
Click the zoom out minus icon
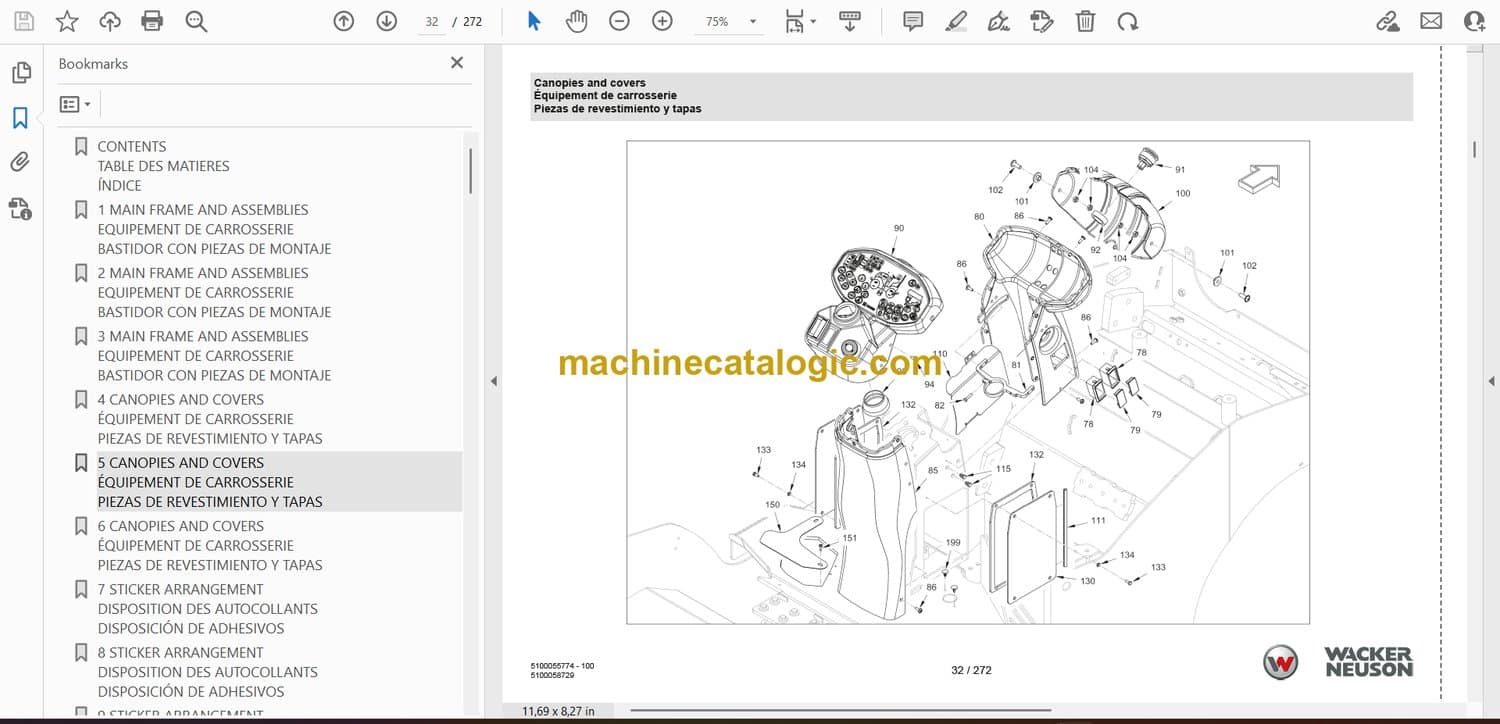(x=619, y=21)
